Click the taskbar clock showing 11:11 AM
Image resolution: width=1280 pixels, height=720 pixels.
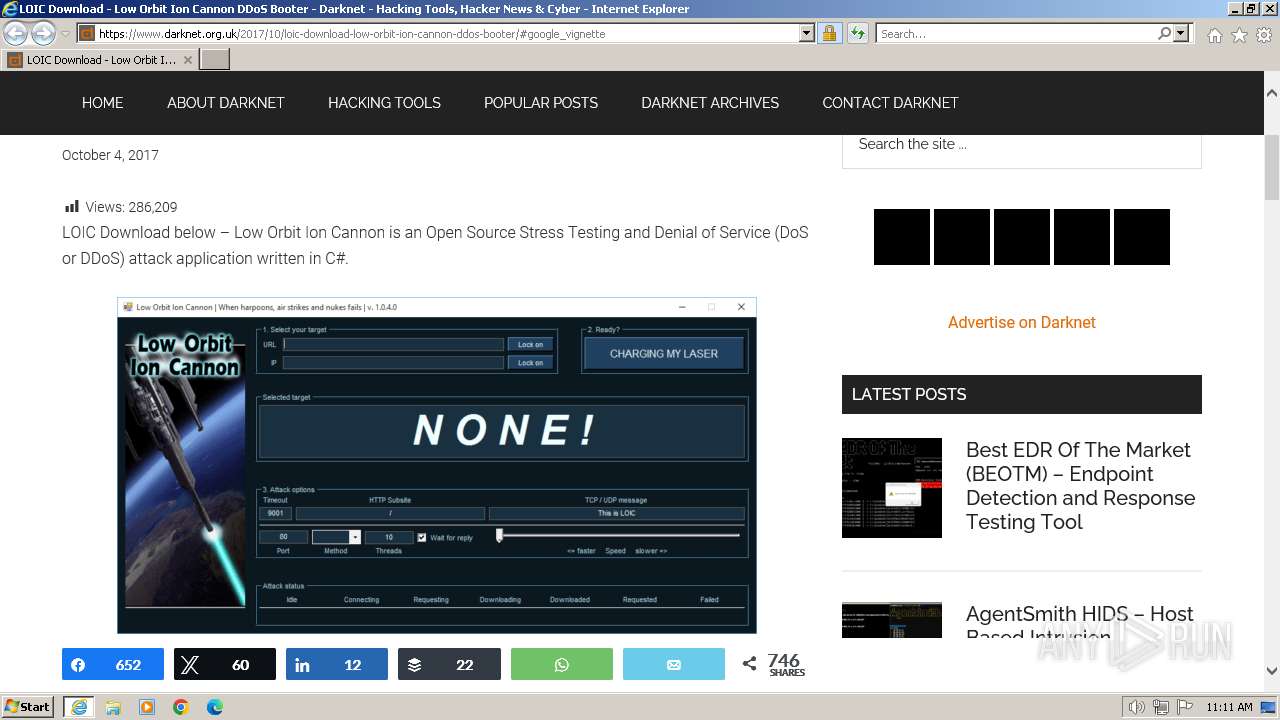[x=1229, y=707]
